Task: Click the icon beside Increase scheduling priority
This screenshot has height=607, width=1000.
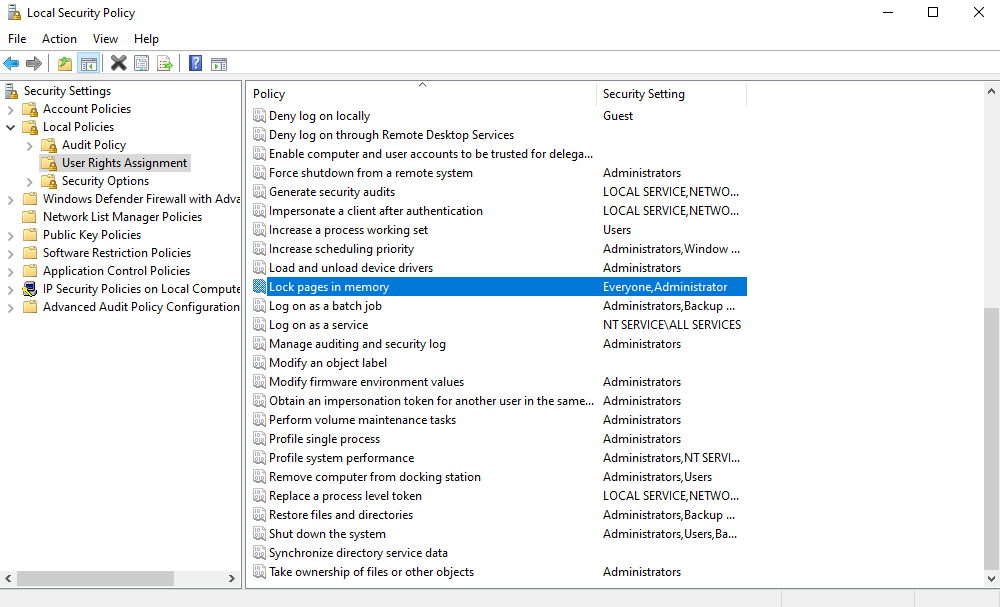Action: pyautogui.click(x=259, y=249)
